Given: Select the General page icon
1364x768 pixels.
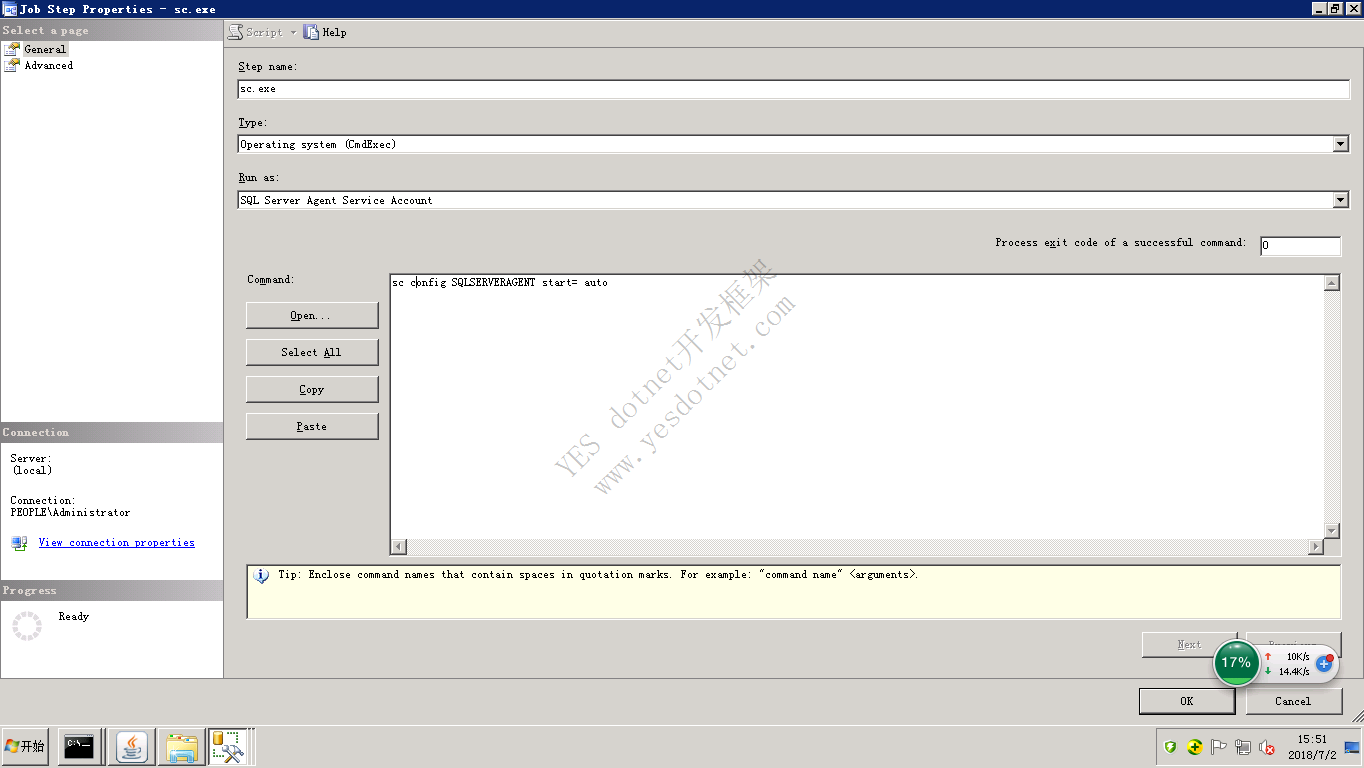Looking at the screenshot, I should click(12, 49).
